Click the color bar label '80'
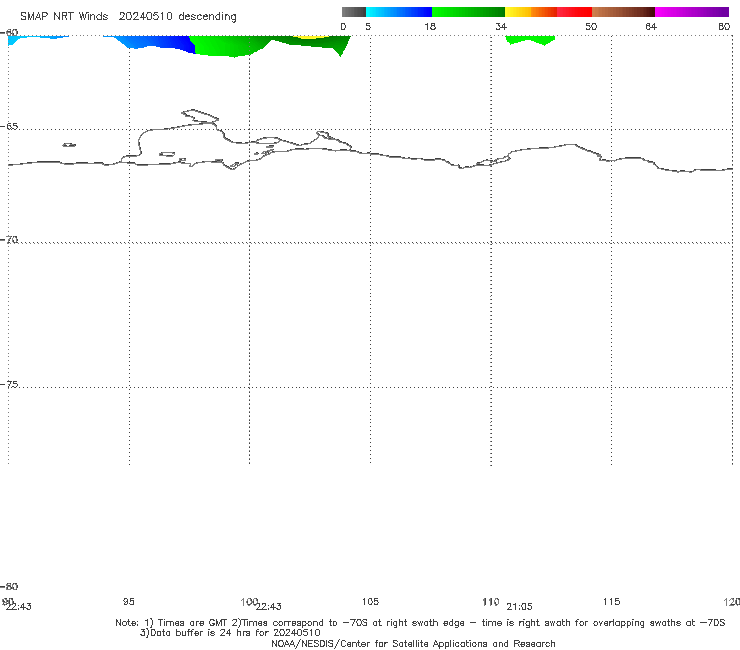 (724, 27)
